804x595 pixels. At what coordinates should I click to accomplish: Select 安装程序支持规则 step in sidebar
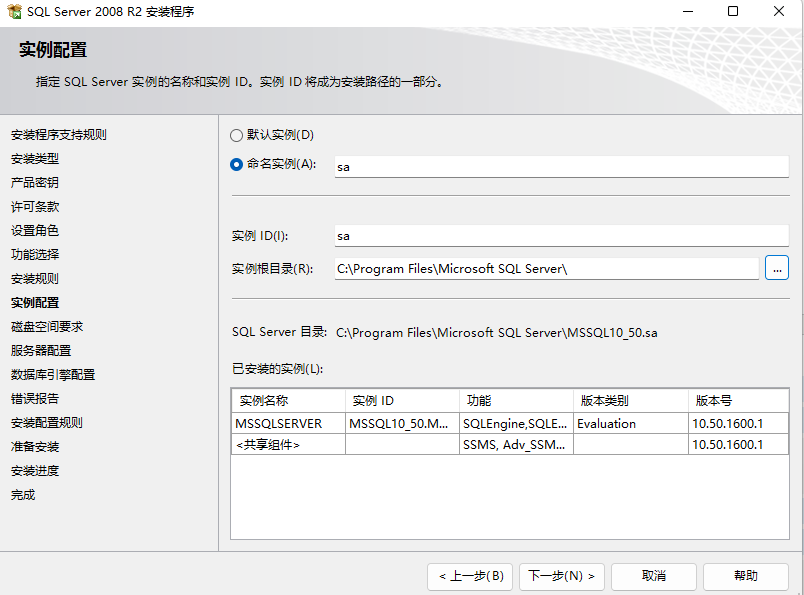pos(58,135)
